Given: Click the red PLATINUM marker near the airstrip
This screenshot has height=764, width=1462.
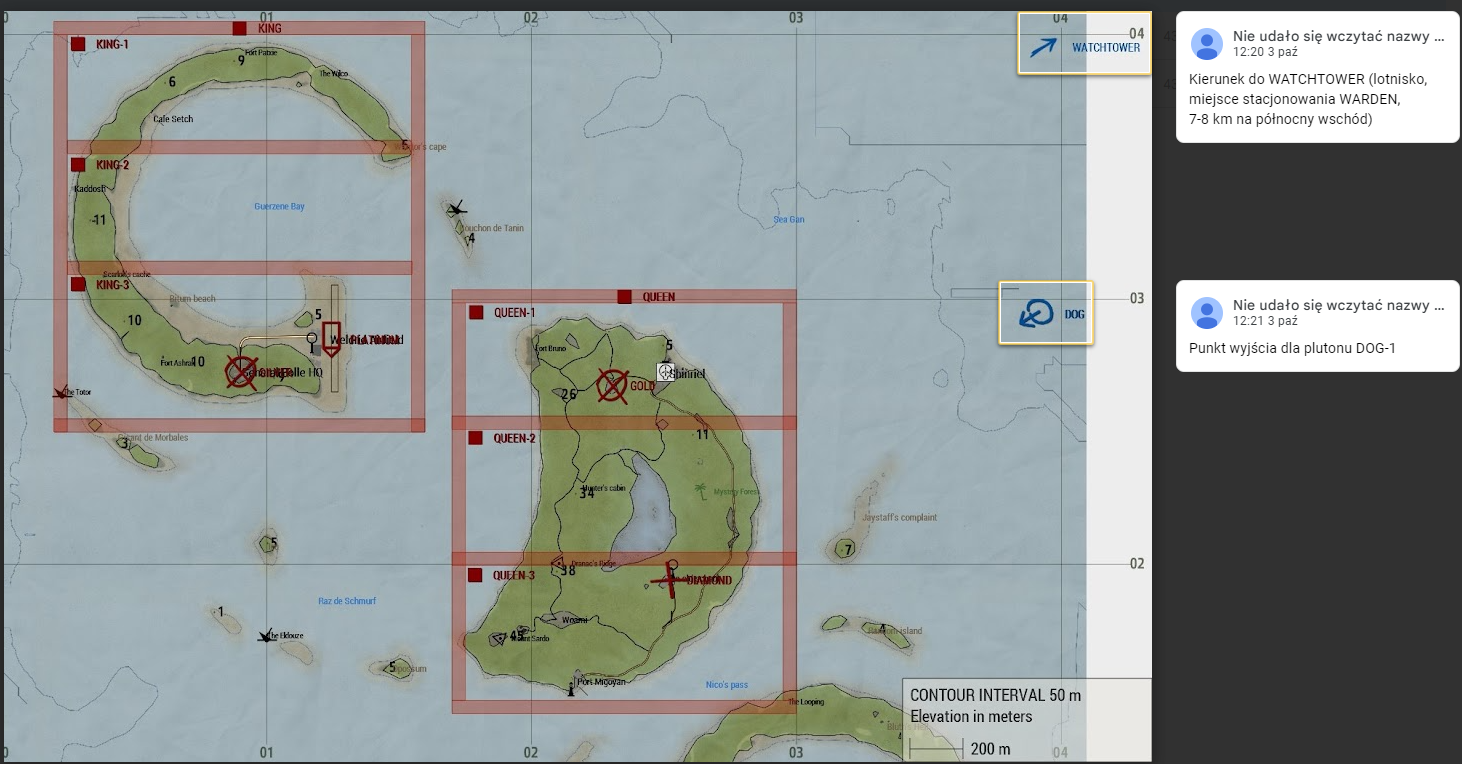Looking at the screenshot, I should 332,338.
